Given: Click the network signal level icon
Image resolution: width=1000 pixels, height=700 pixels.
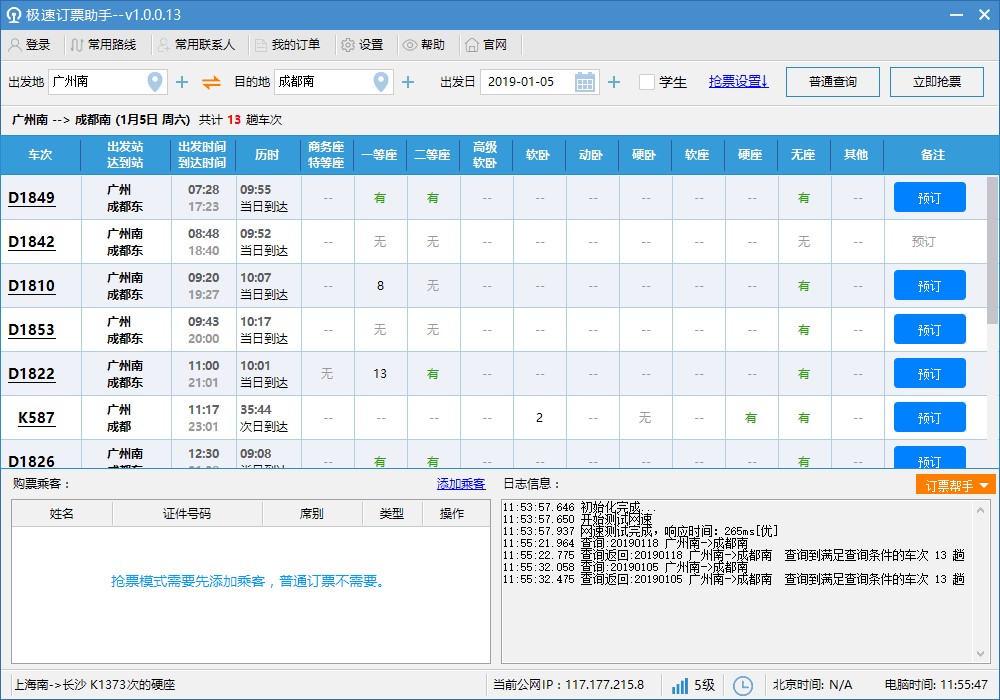Looking at the screenshot, I should 680,685.
